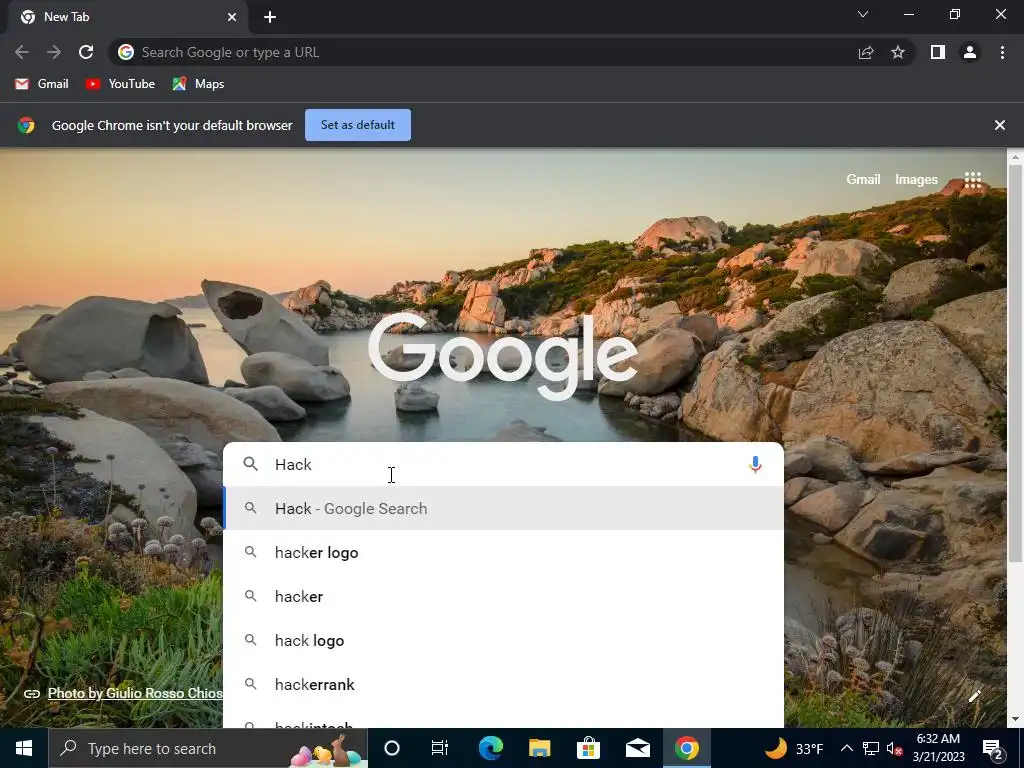Open the Google apps grid

coord(973,180)
